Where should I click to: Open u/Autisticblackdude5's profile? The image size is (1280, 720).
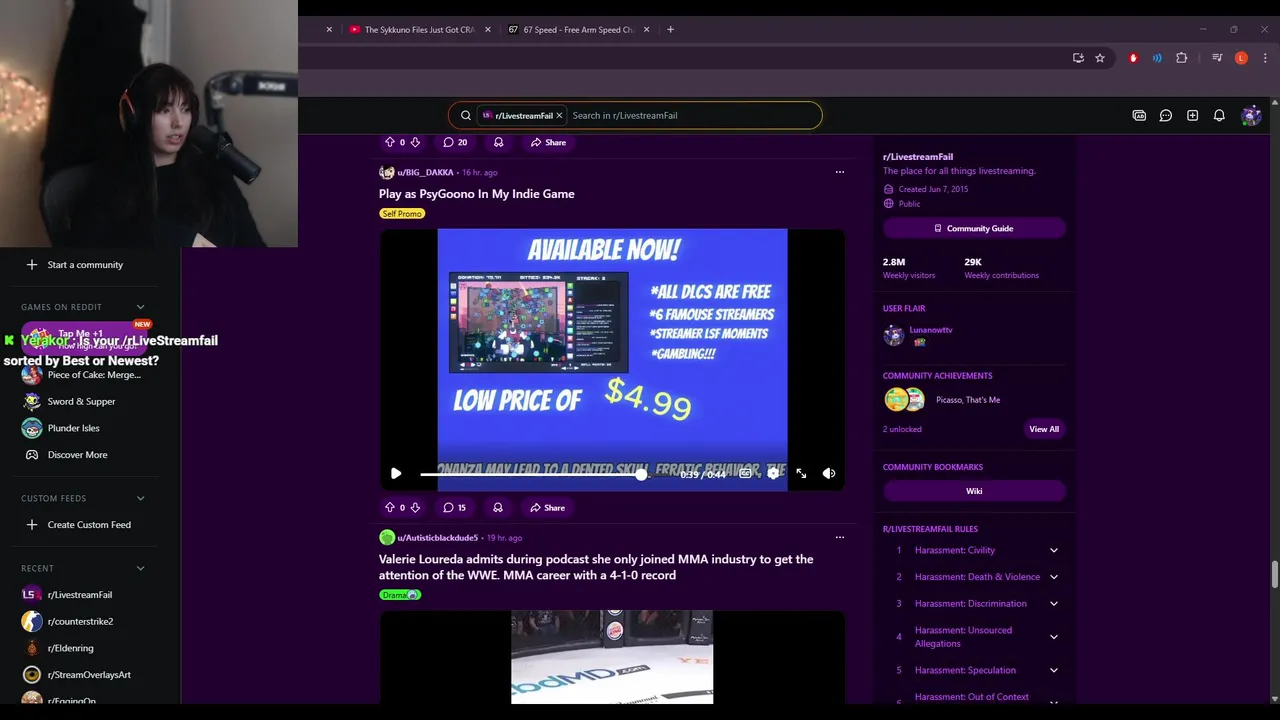coord(437,538)
